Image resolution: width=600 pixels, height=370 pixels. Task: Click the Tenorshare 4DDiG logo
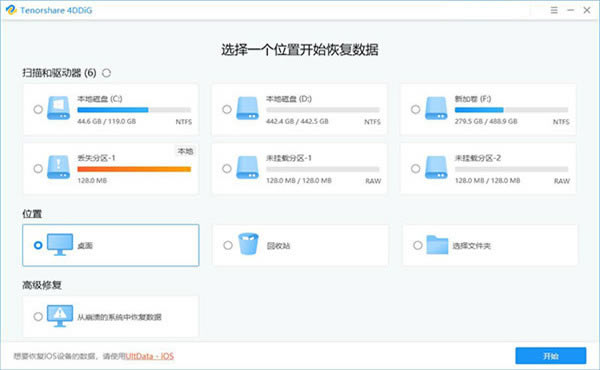point(11,10)
